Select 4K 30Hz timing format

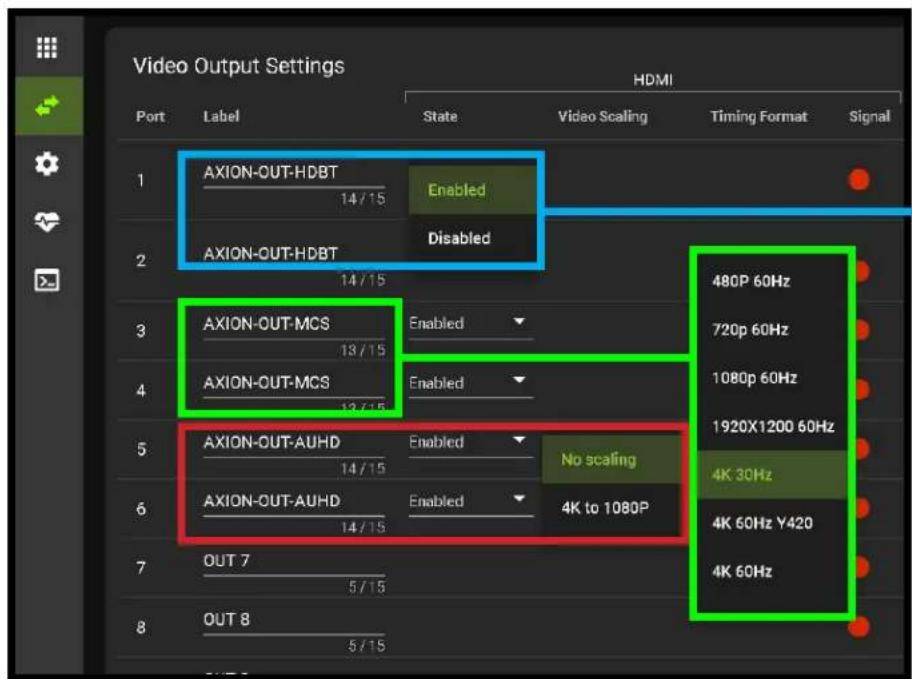[771, 475]
